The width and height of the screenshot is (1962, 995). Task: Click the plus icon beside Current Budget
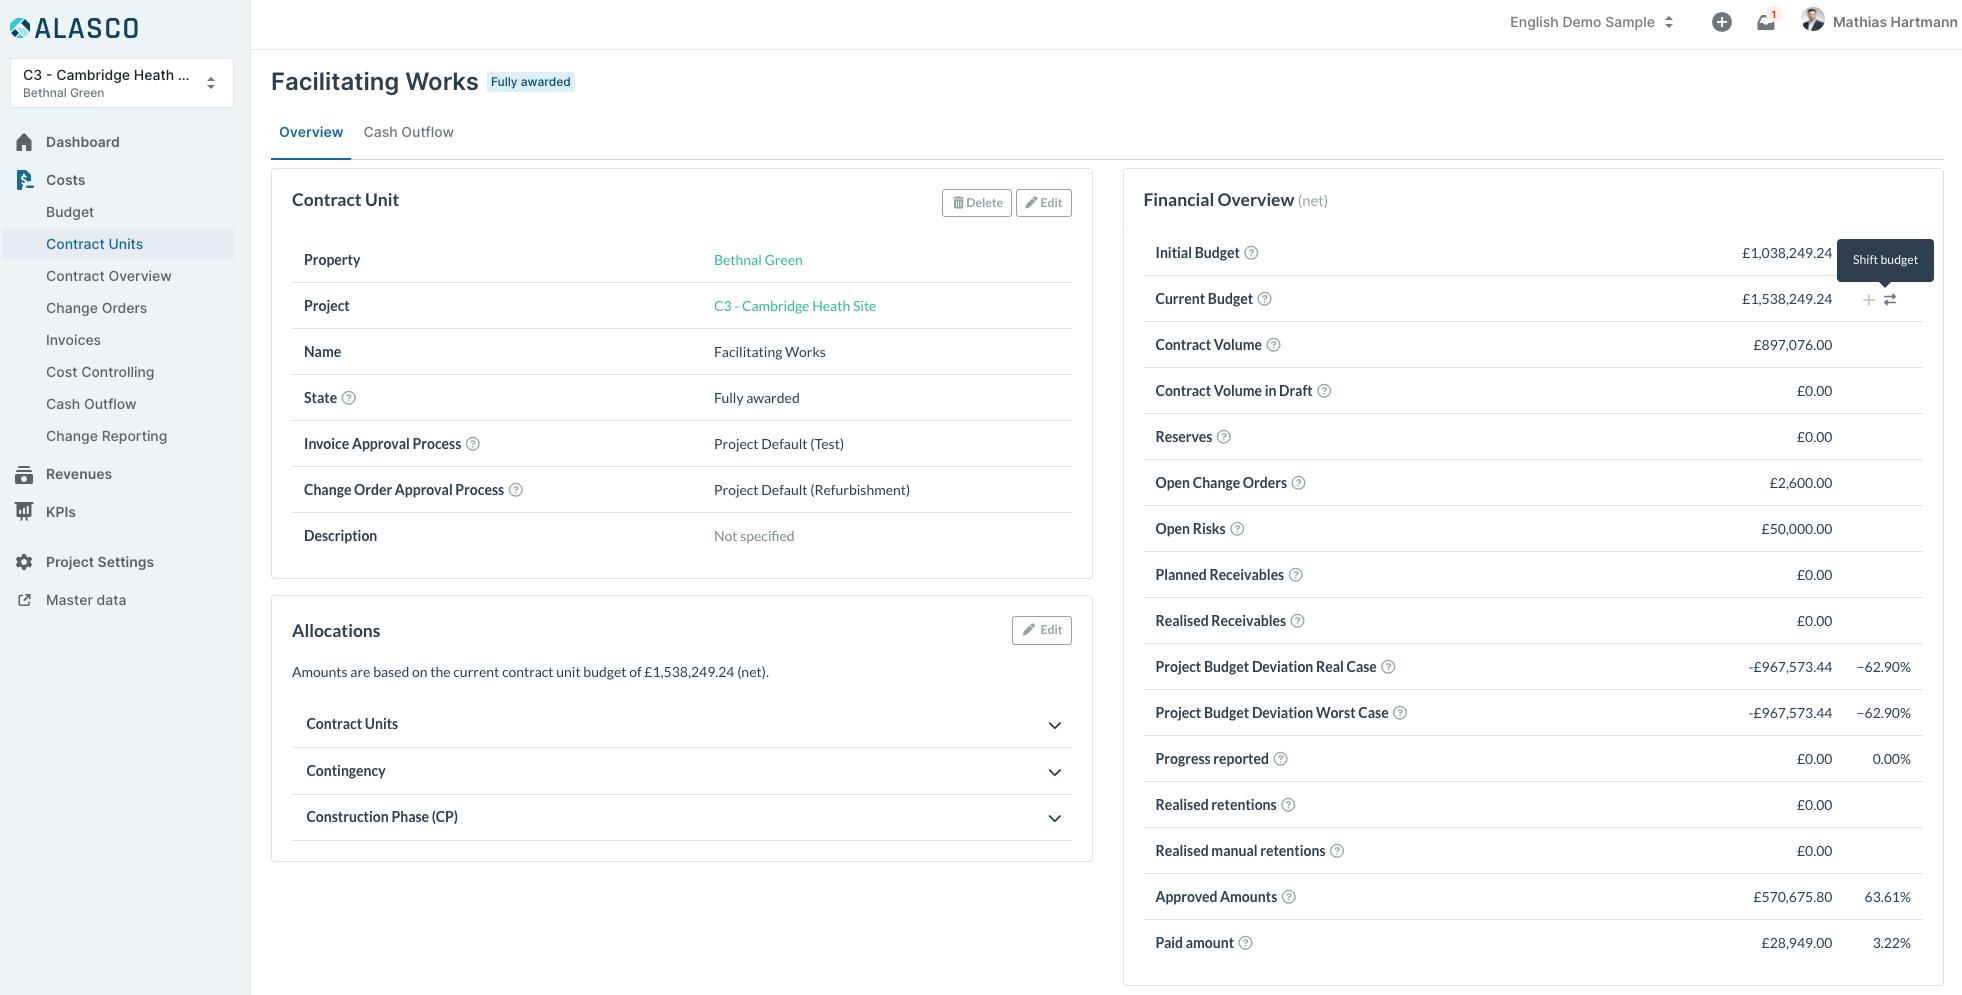click(x=1868, y=300)
